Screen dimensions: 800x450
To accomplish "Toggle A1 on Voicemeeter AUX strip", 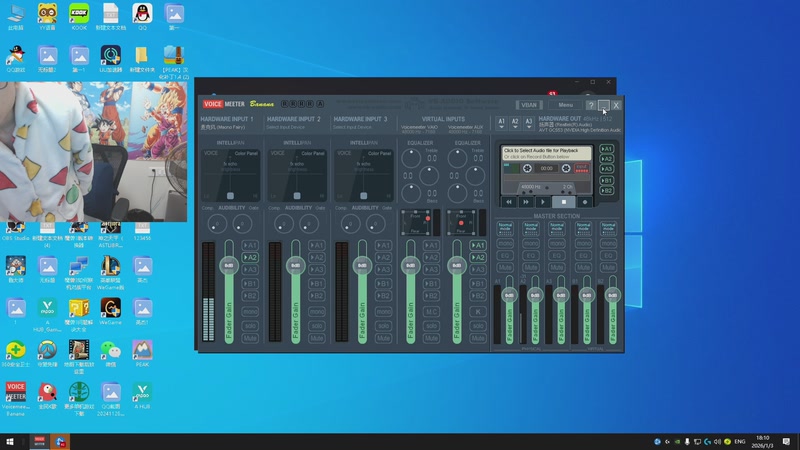I will tap(478, 245).
